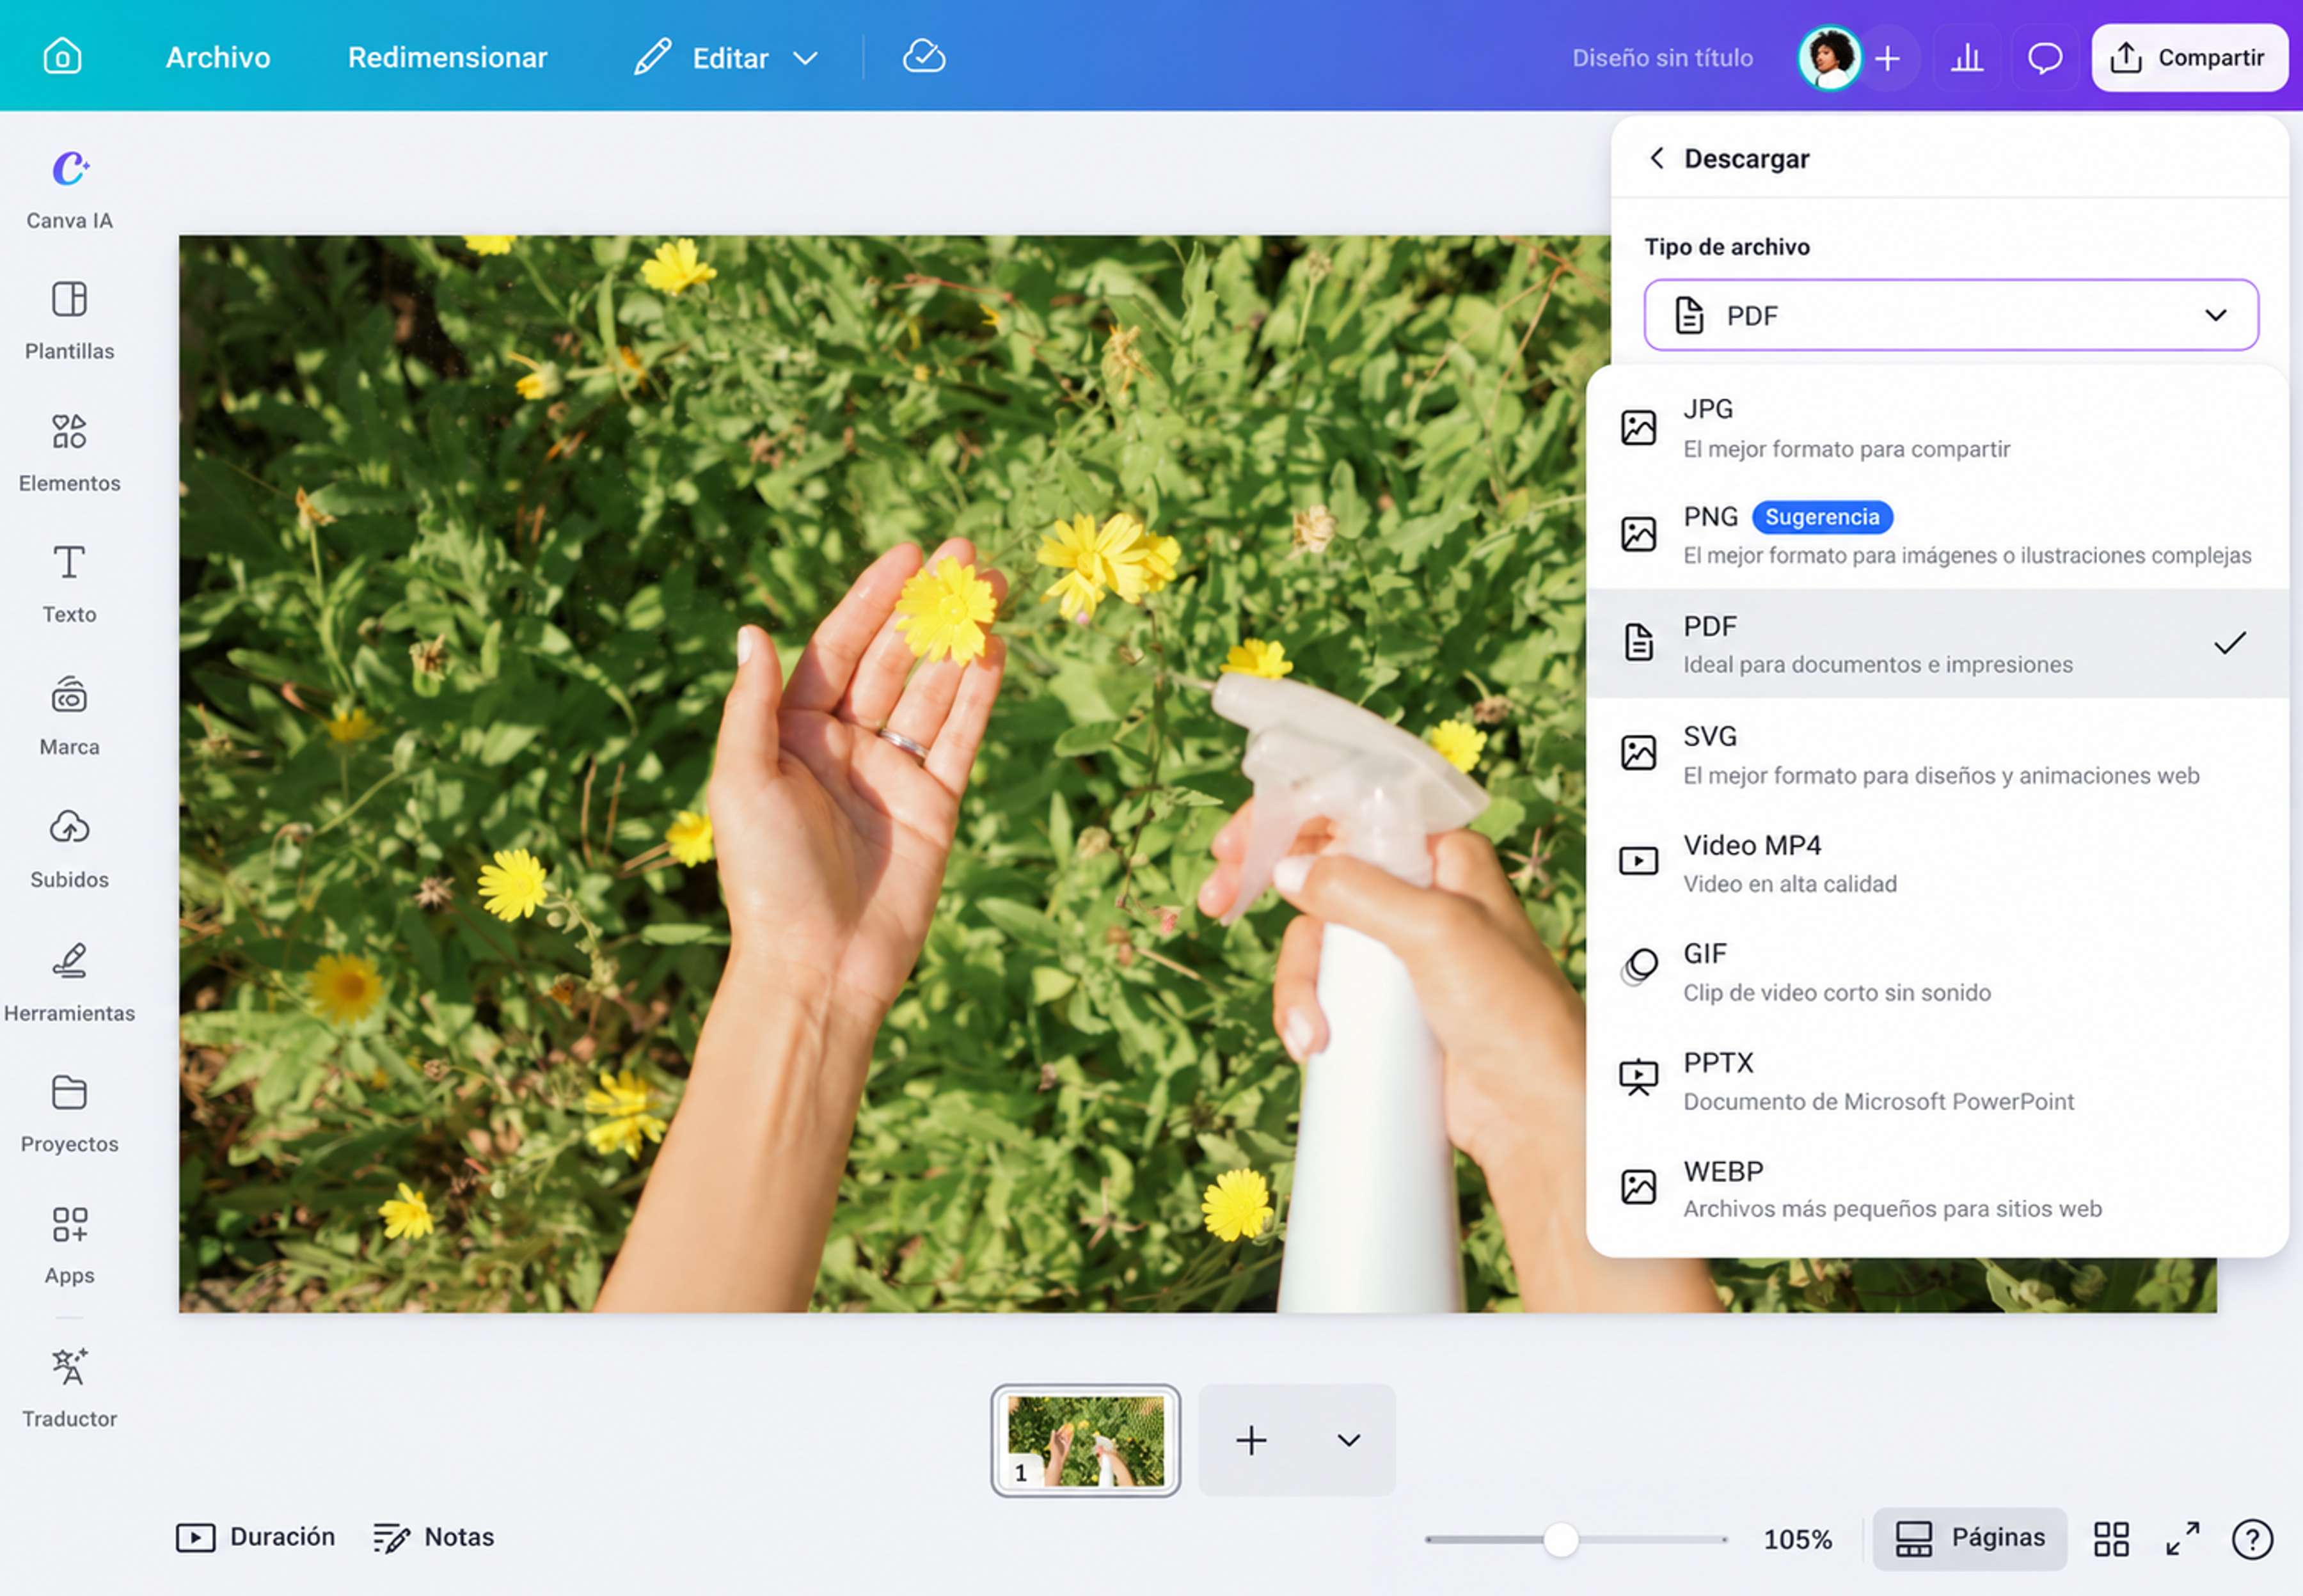Go to the home page icon
Image resolution: width=2303 pixels, height=1596 pixels.
coord(62,56)
